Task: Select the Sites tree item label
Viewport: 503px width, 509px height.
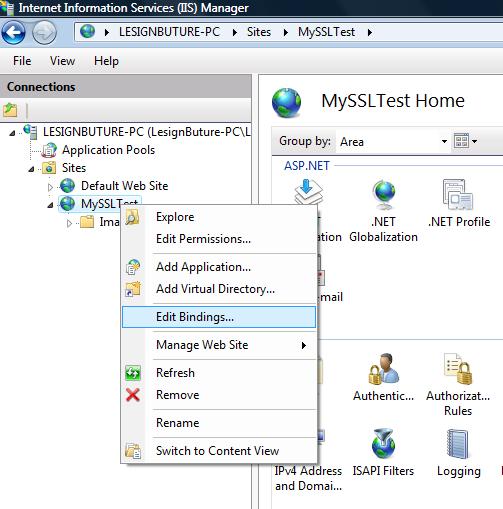Action: (x=74, y=168)
